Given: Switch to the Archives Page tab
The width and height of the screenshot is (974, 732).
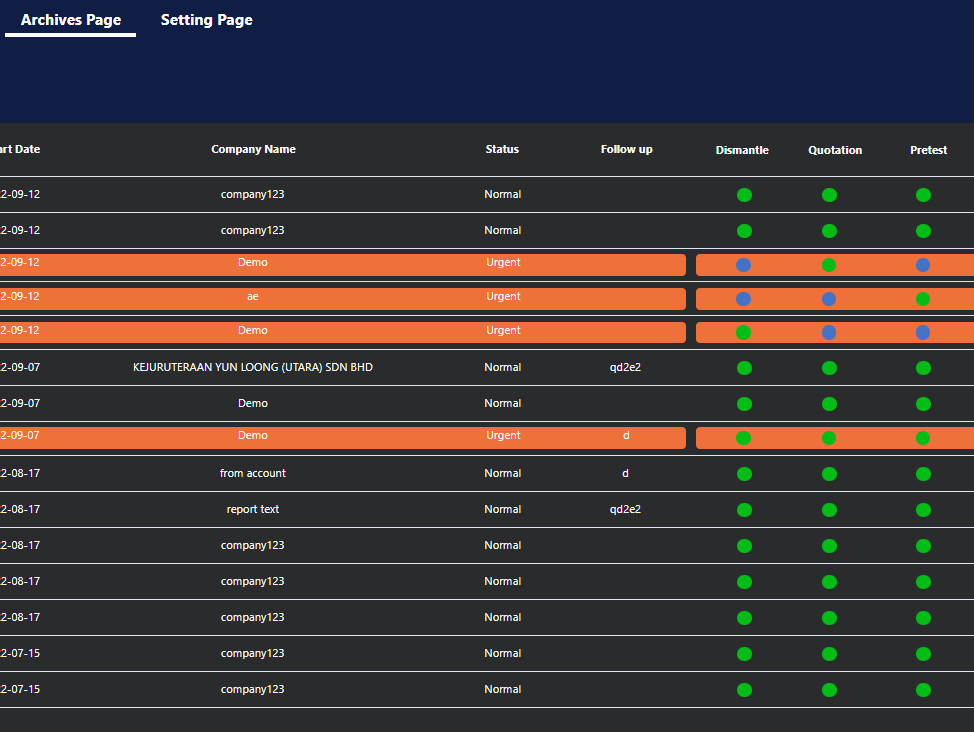Looking at the screenshot, I should click(x=71, y=20).
